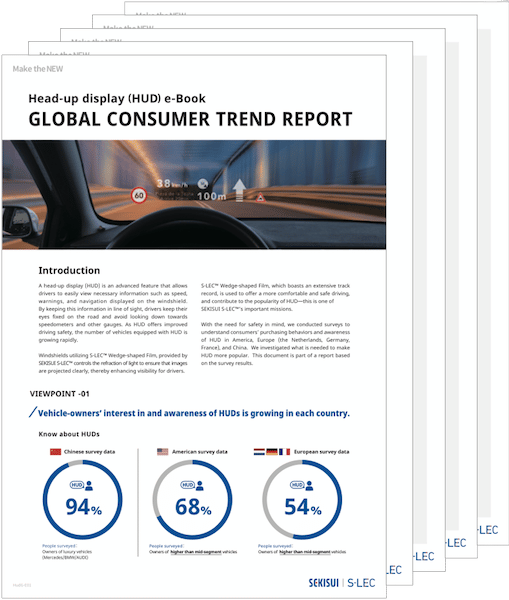
Task: Click the Netherlands flag icon
Action: pyautogui.click(x=259, y=452)
